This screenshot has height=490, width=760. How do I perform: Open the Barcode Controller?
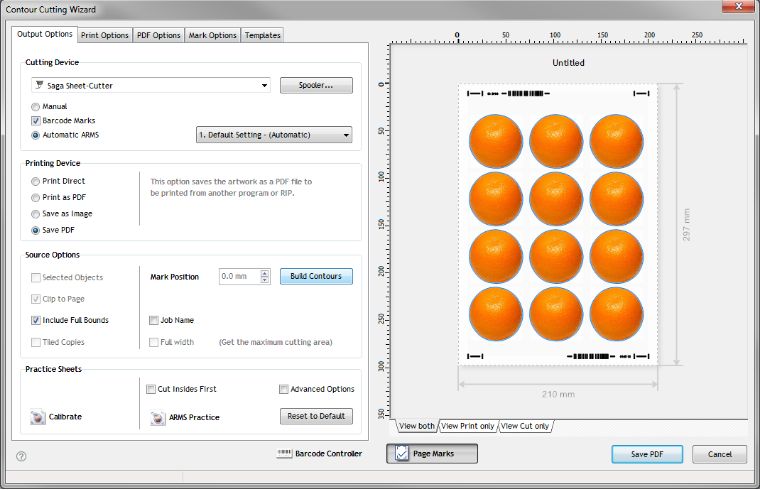[x=284, y=454]
